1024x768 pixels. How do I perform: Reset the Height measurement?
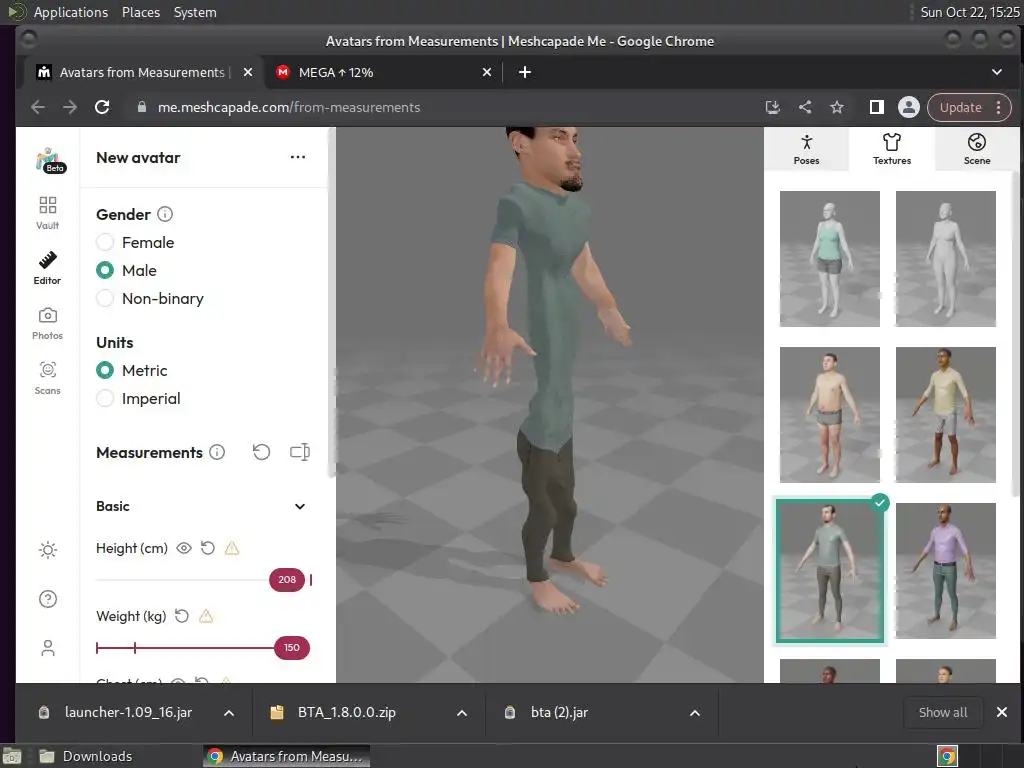208,548
